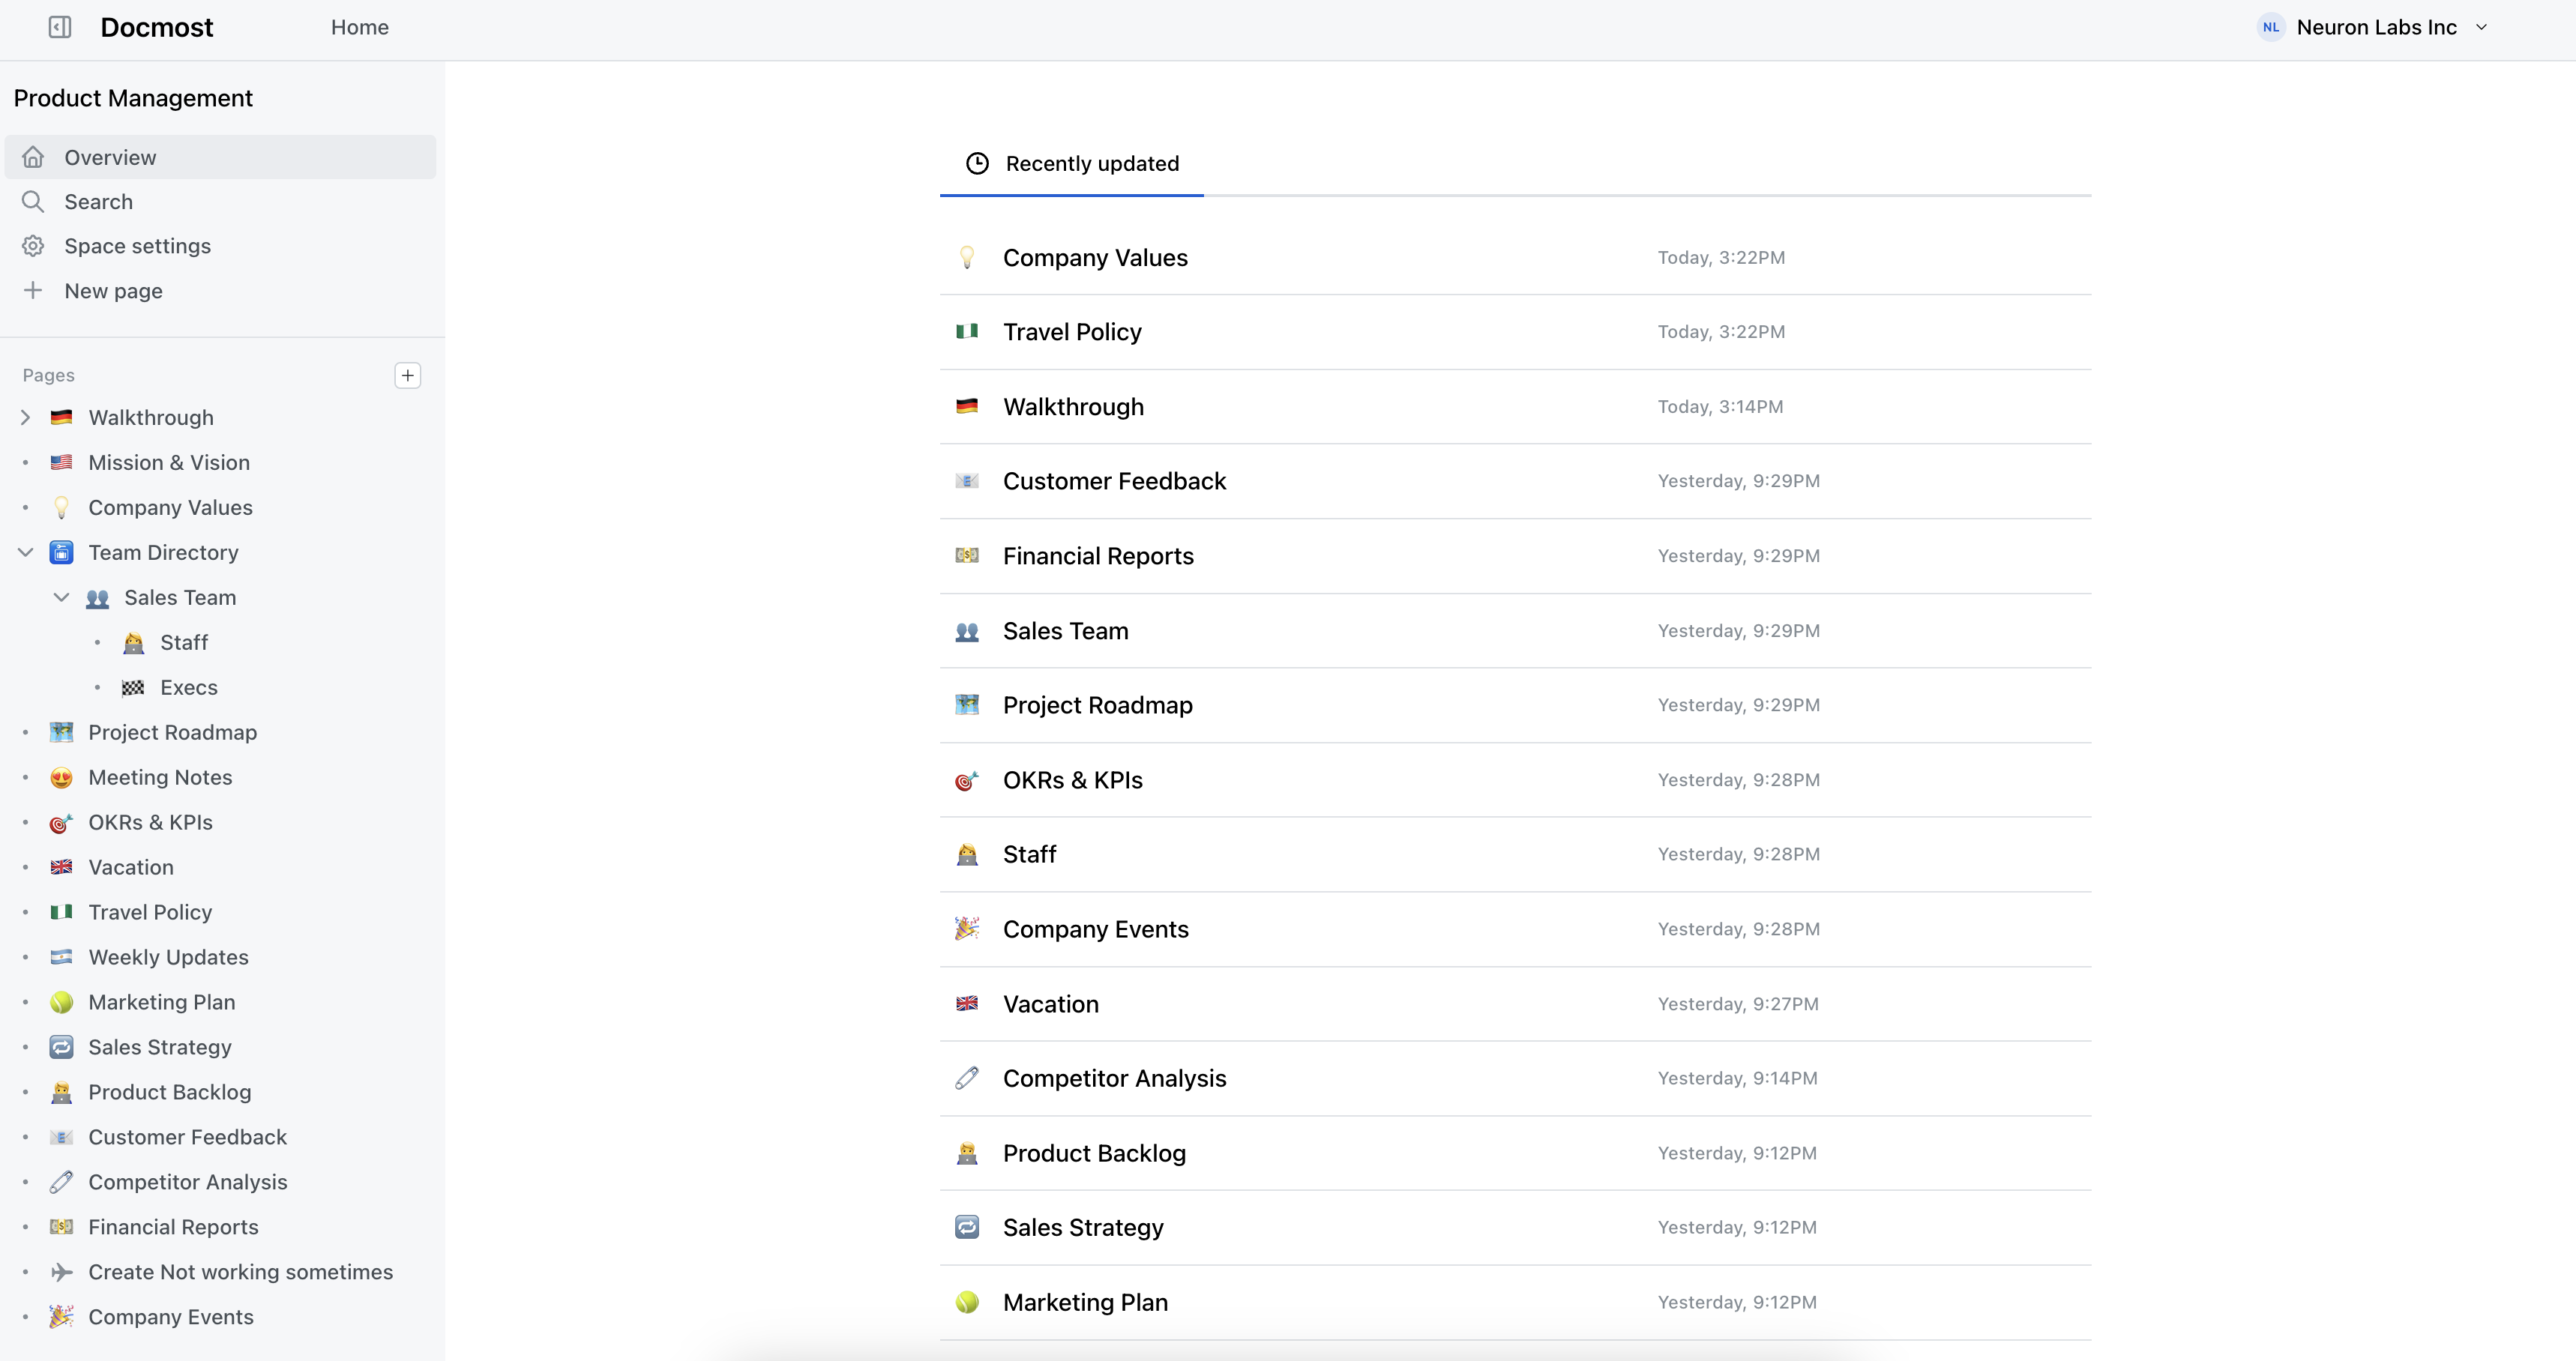Image resolution: width=2576 pixels, height=1361 pixels.
Task: Collapse the Team Directory tree node
Action: pos(26,552)
